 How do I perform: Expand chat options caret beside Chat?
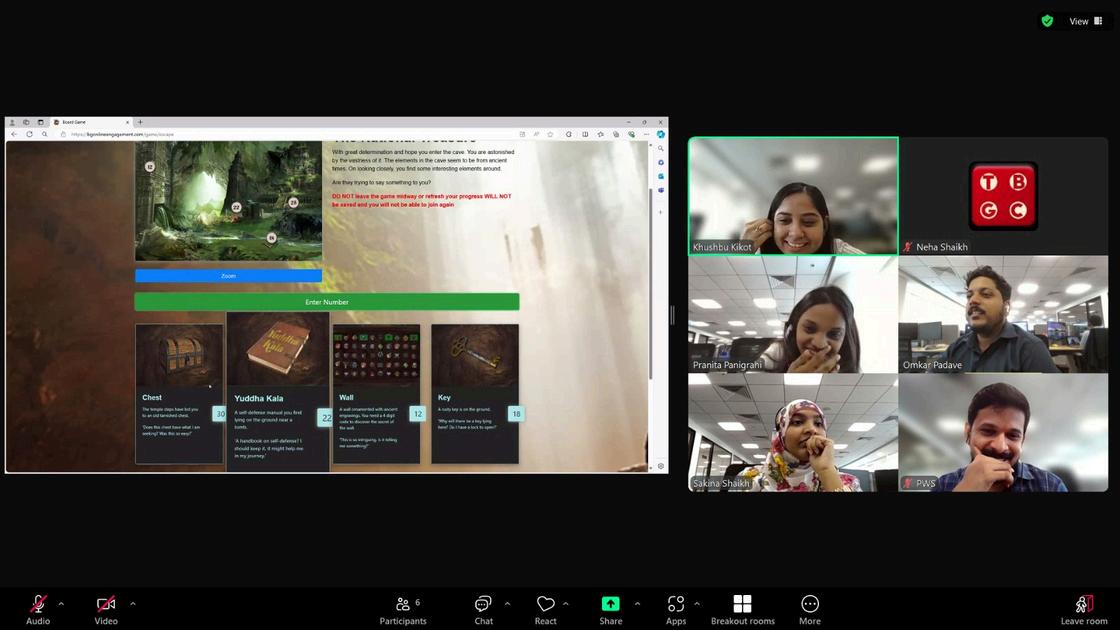(507, 604)
